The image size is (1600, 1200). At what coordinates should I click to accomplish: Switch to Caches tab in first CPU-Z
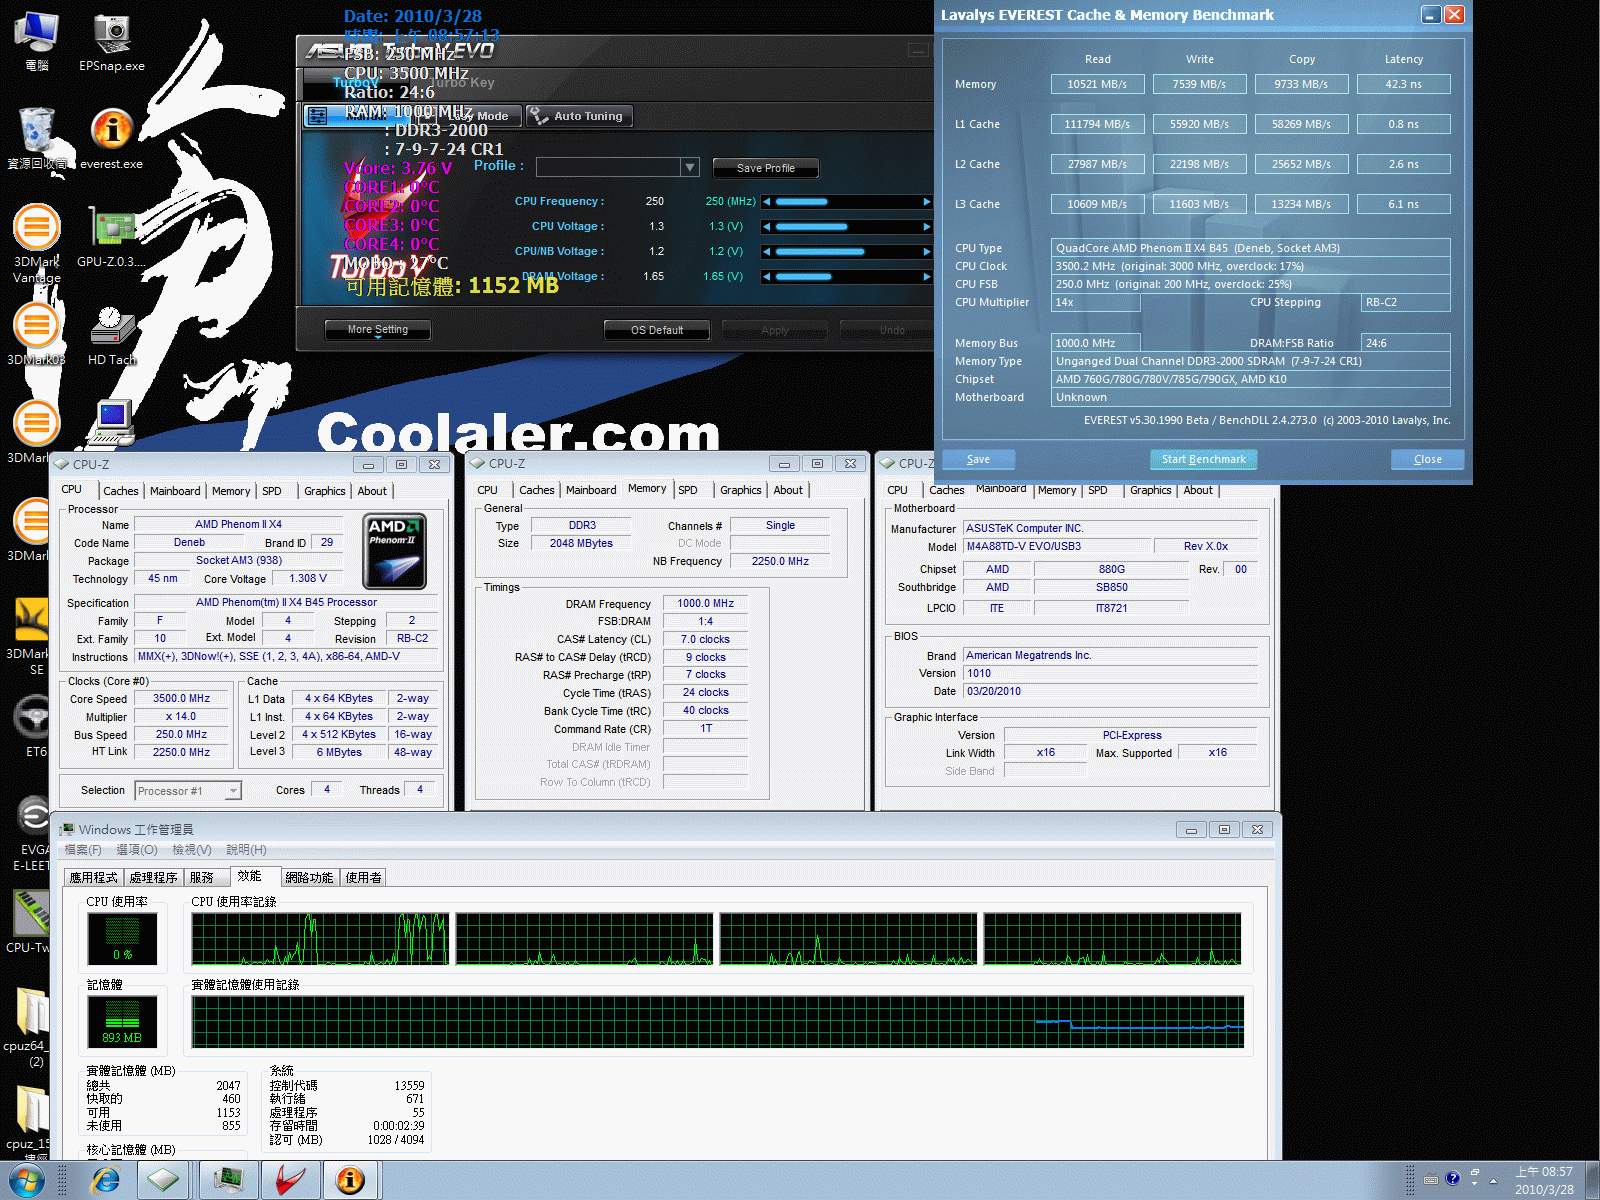pos(121,491)
